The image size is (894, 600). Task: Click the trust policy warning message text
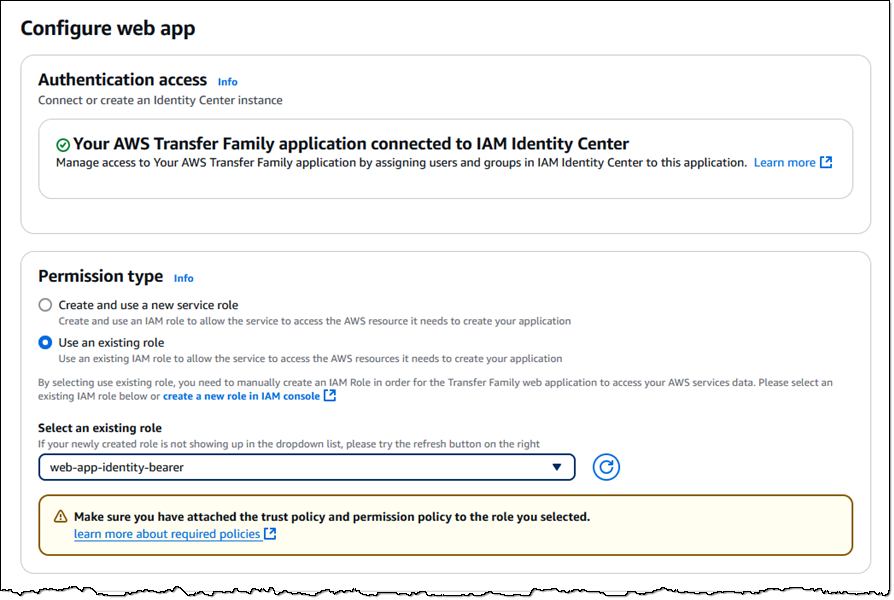tap(332, 517)
